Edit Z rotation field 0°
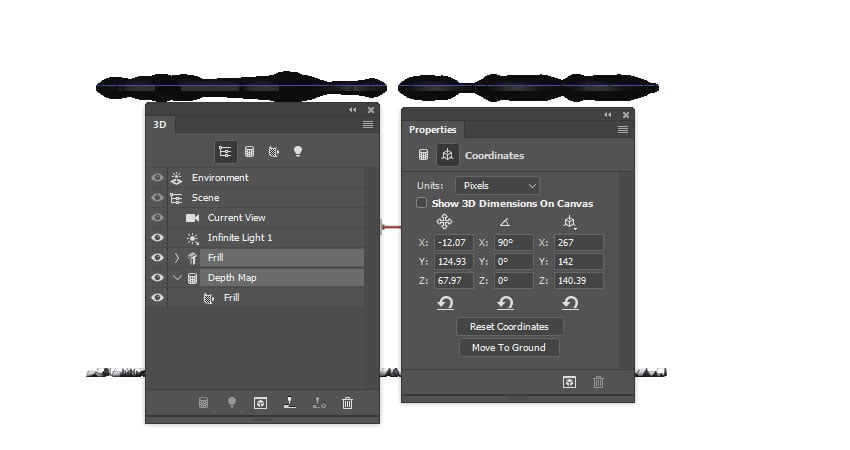Screen dimensions: 850x450 (x=514, y=281)
